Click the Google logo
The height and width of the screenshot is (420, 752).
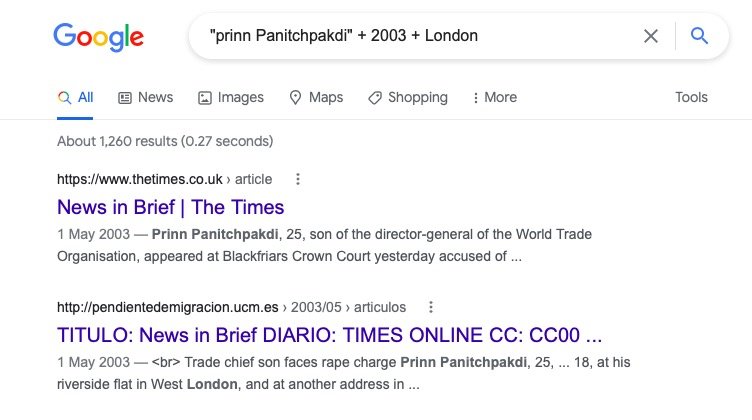click(98, 37)
